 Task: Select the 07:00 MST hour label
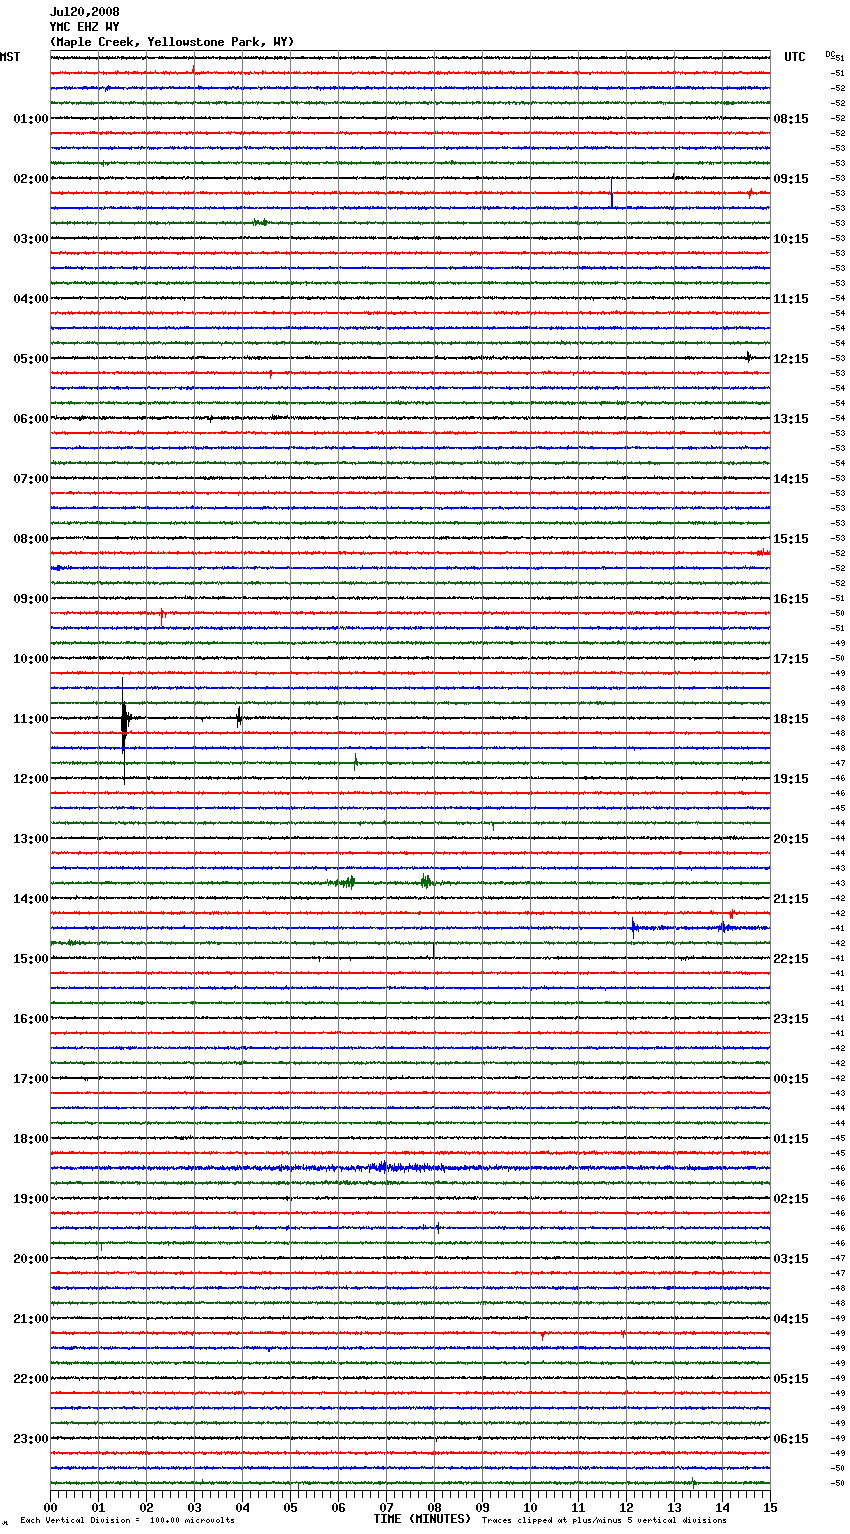point(30,479)
